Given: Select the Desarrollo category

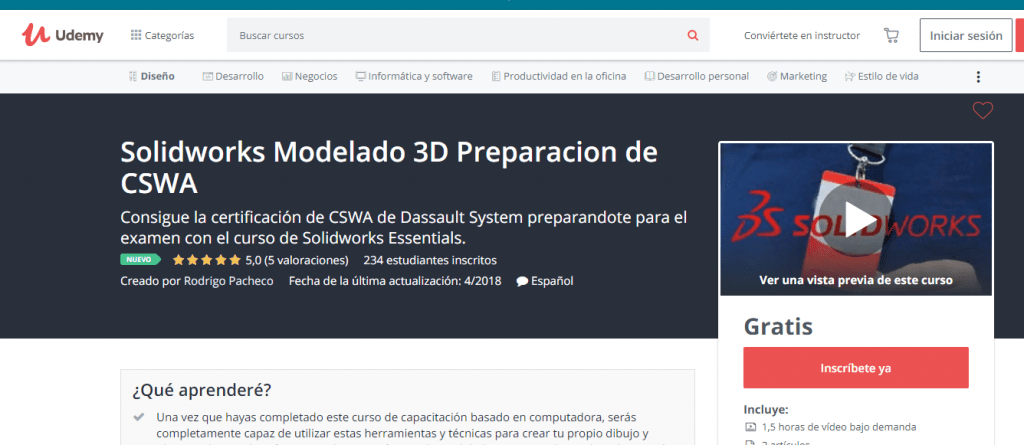Looking at the screenshot, I should pyautogui.click(x=233, y=76).
